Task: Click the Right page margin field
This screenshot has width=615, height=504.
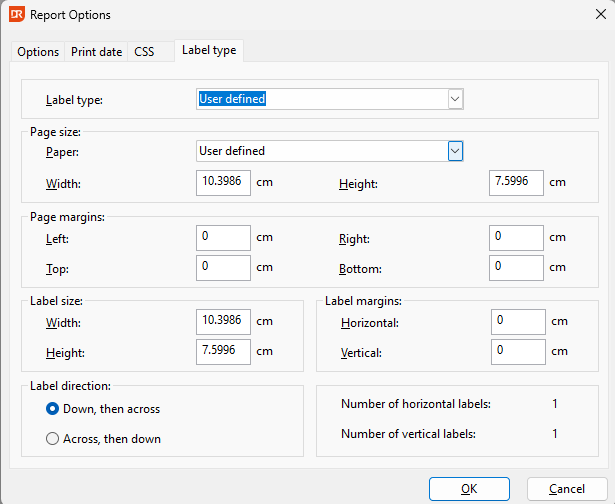Action: pyautogui.click(x=517, y=238)
